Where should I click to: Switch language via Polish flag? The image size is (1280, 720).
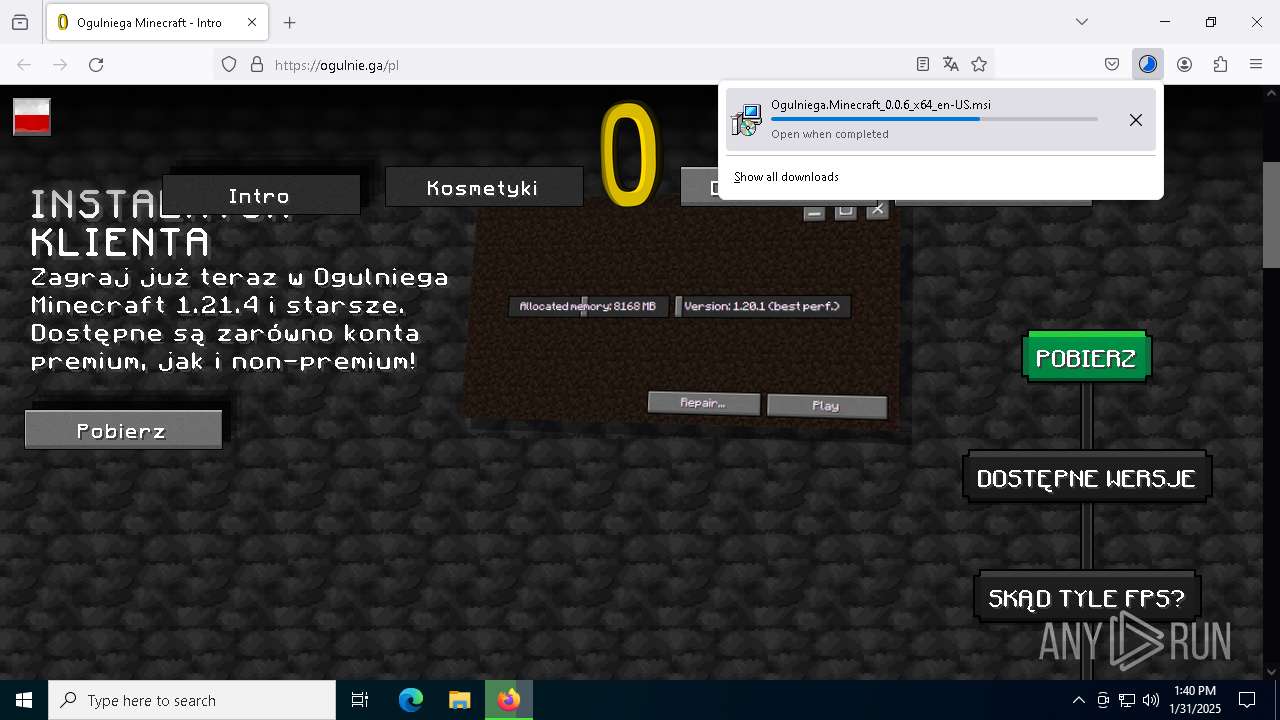tap(32, 117)
